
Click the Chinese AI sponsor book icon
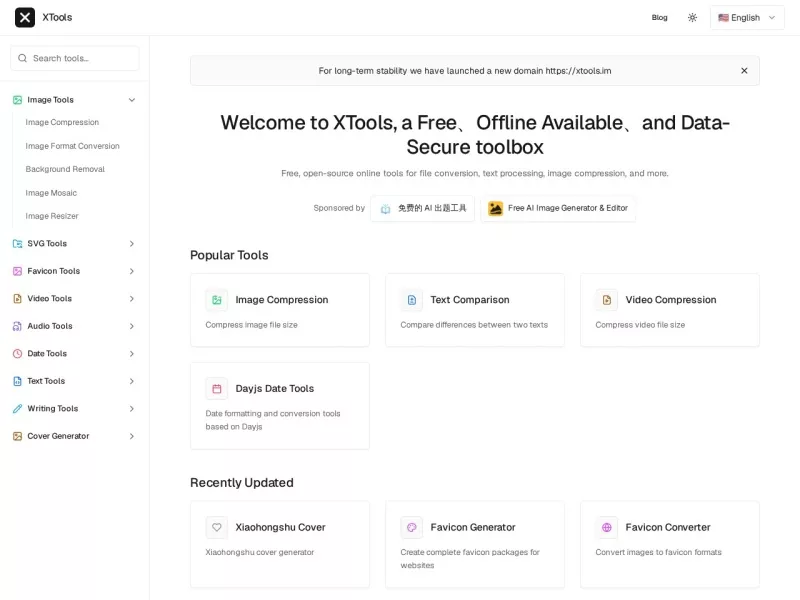point(386,209)
